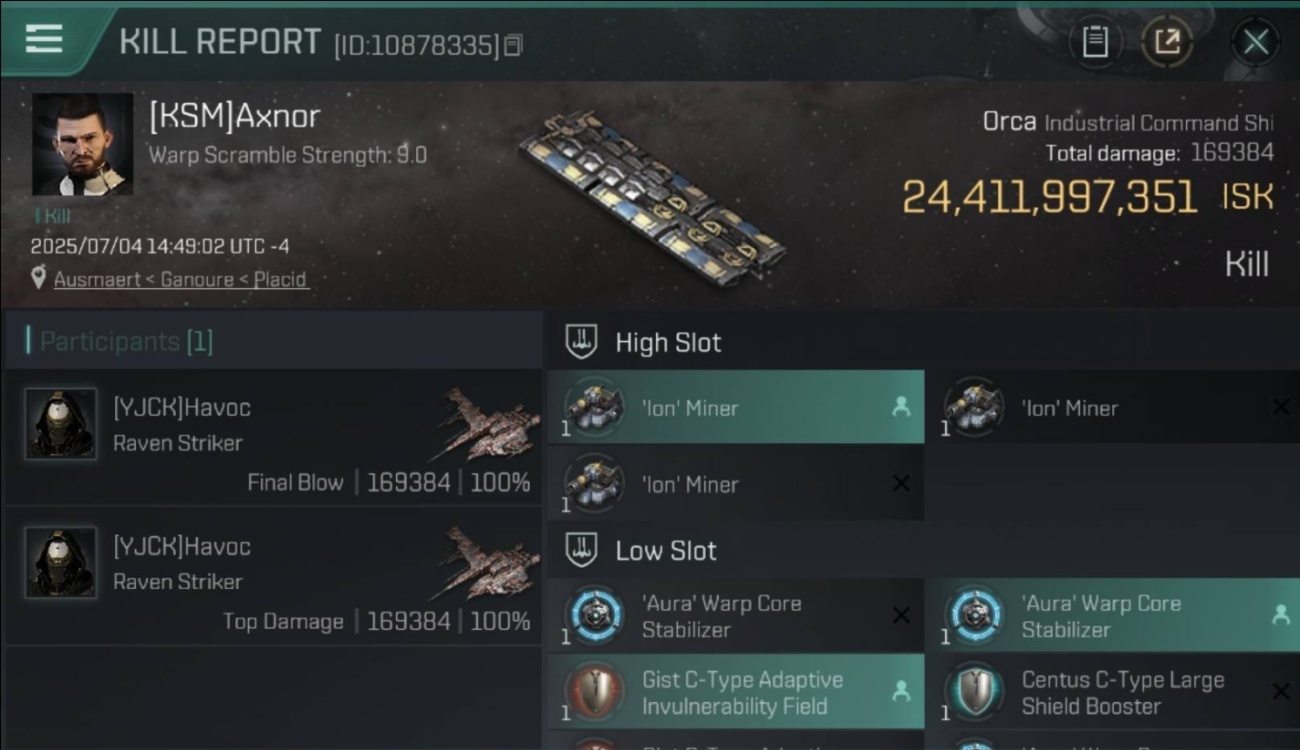Copy the kill report ID icon
Image resolution: width=1300 pixels, height=750 pixels.
513,45
